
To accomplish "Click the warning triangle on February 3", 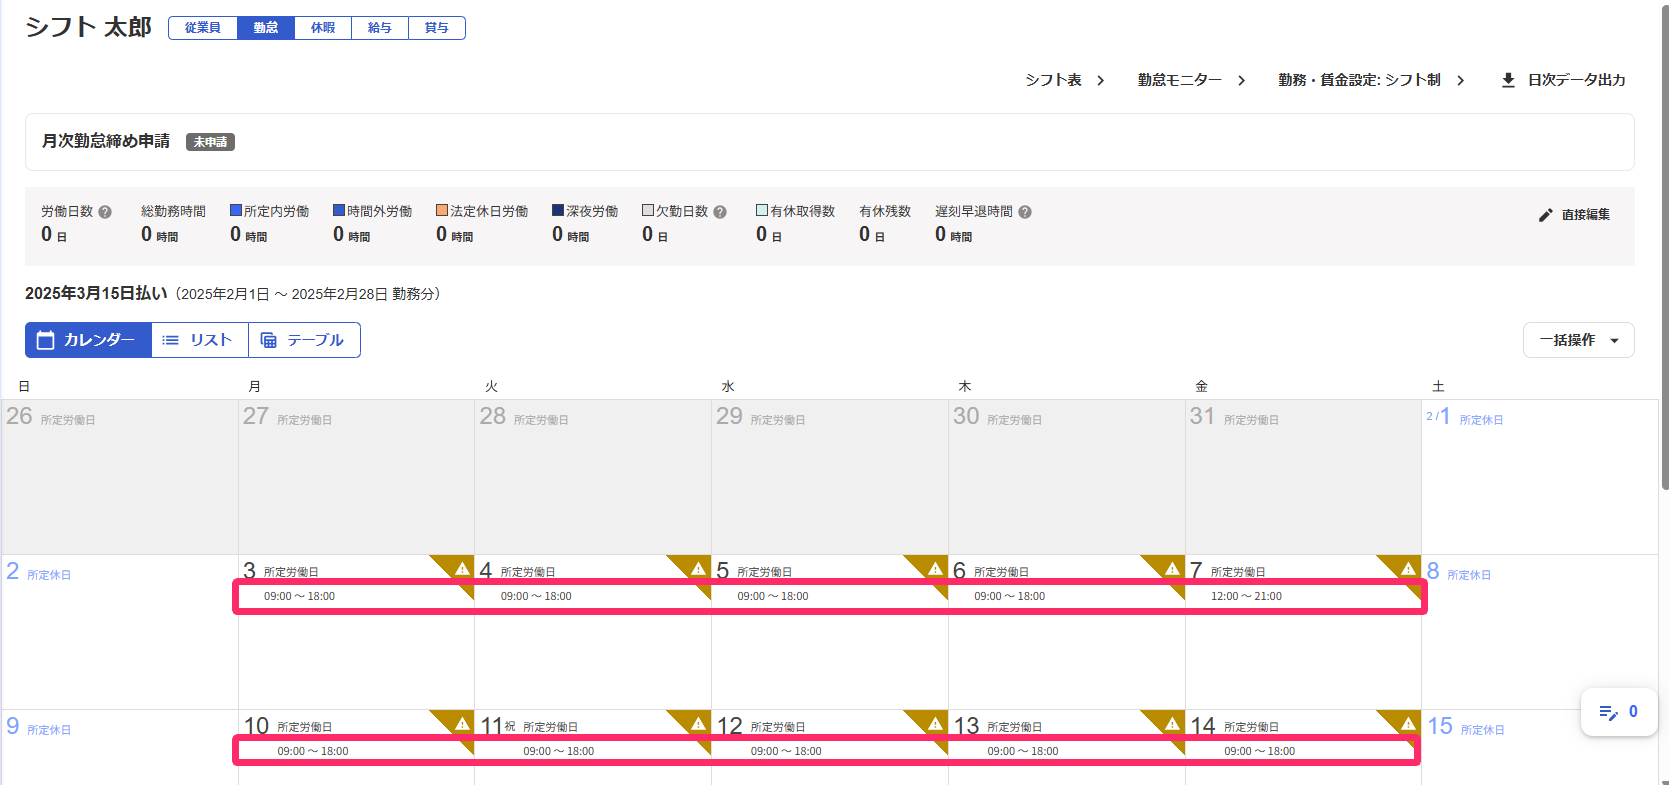I will [462, 568].
